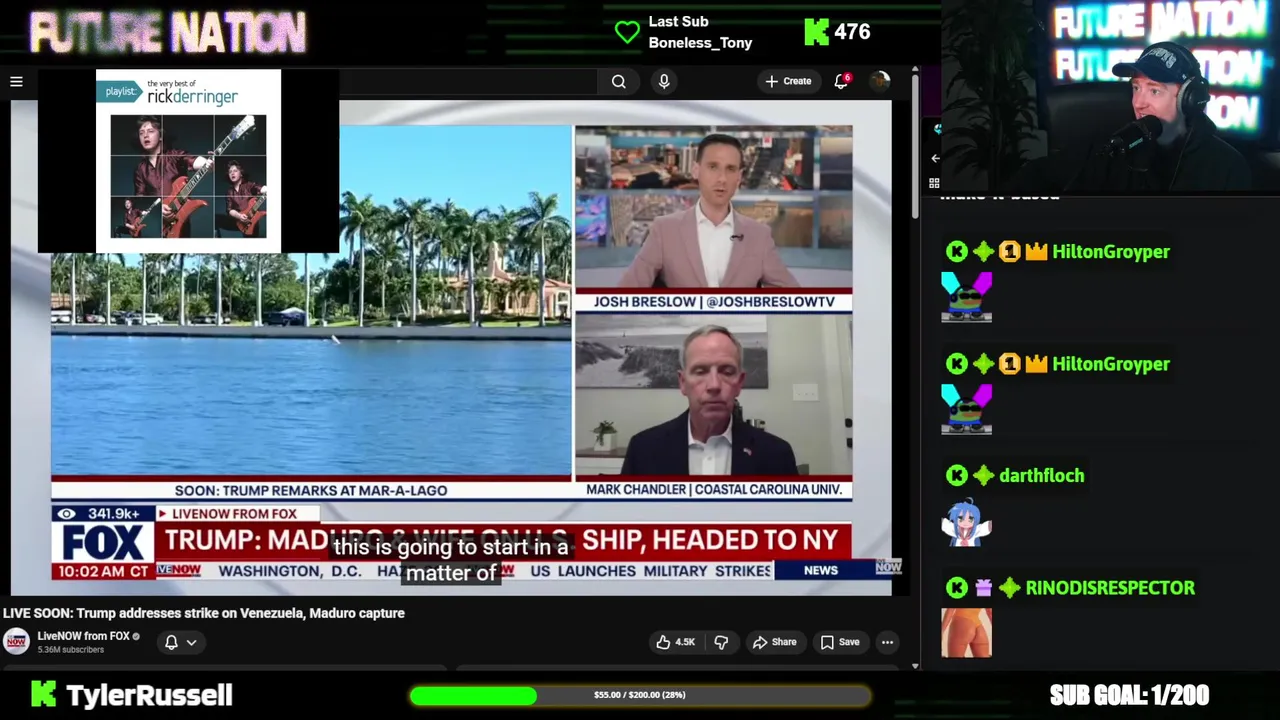Click the darthfloch chat username
The height and width of the screenshot is (720, 1280).
1041,476
